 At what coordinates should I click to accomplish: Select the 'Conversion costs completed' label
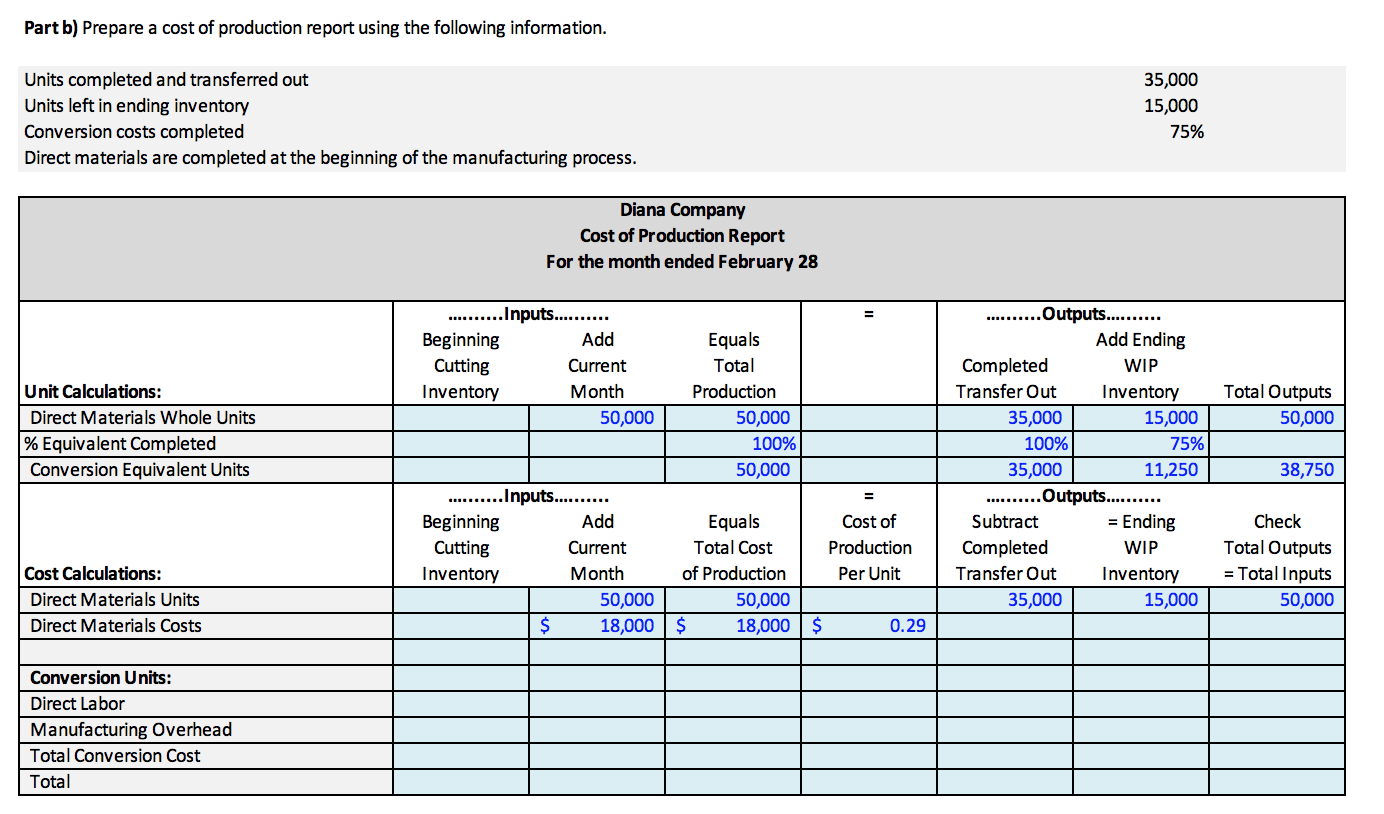(x=134, y=132)
